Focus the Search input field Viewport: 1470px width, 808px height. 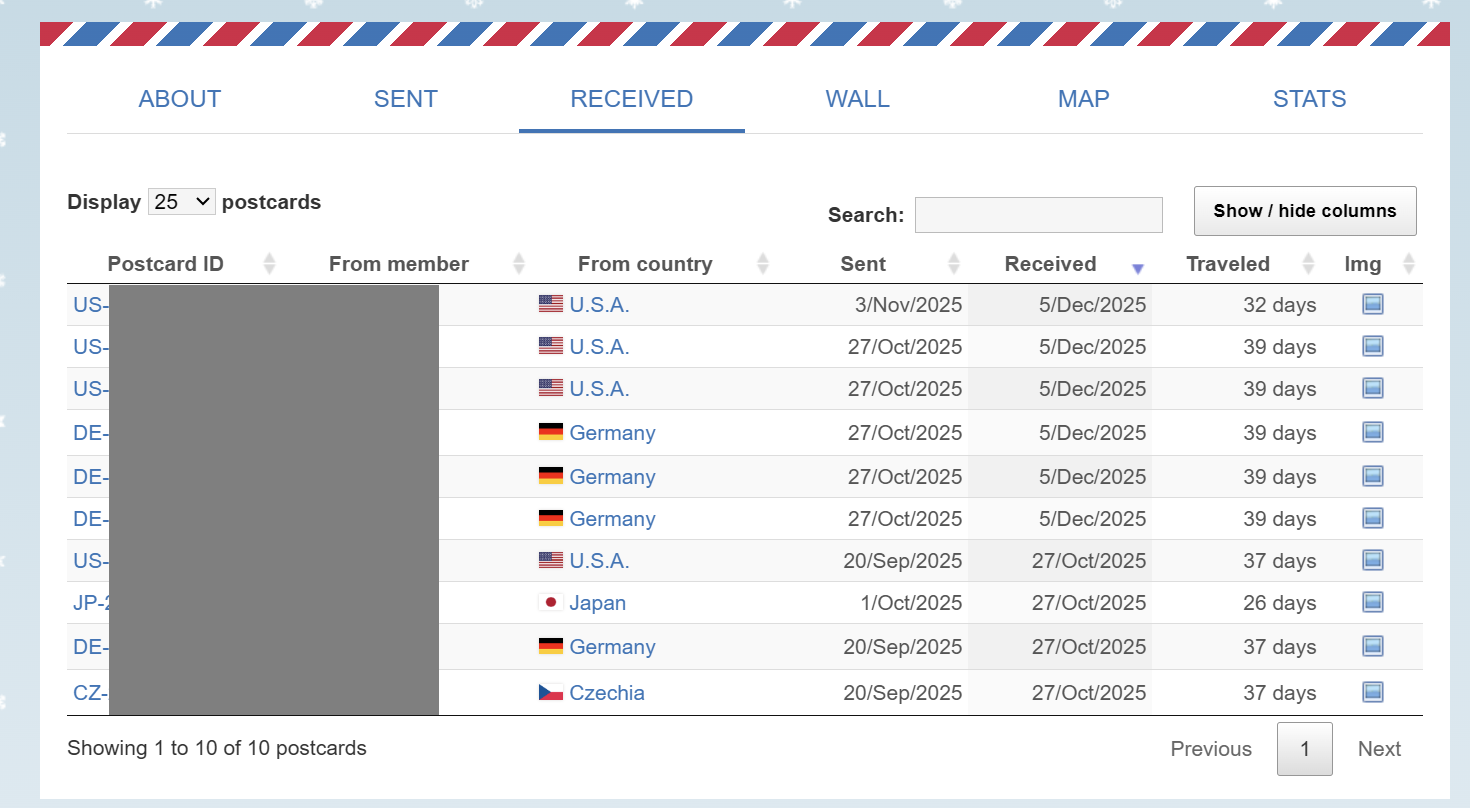point(1038,215)
